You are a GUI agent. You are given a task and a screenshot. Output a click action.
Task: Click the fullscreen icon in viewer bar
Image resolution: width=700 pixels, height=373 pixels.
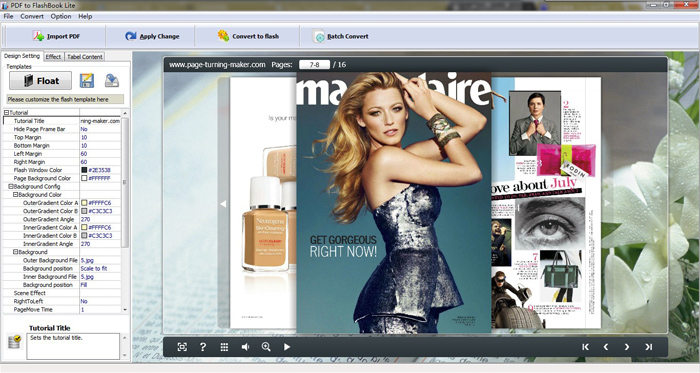tap(182, 347)
